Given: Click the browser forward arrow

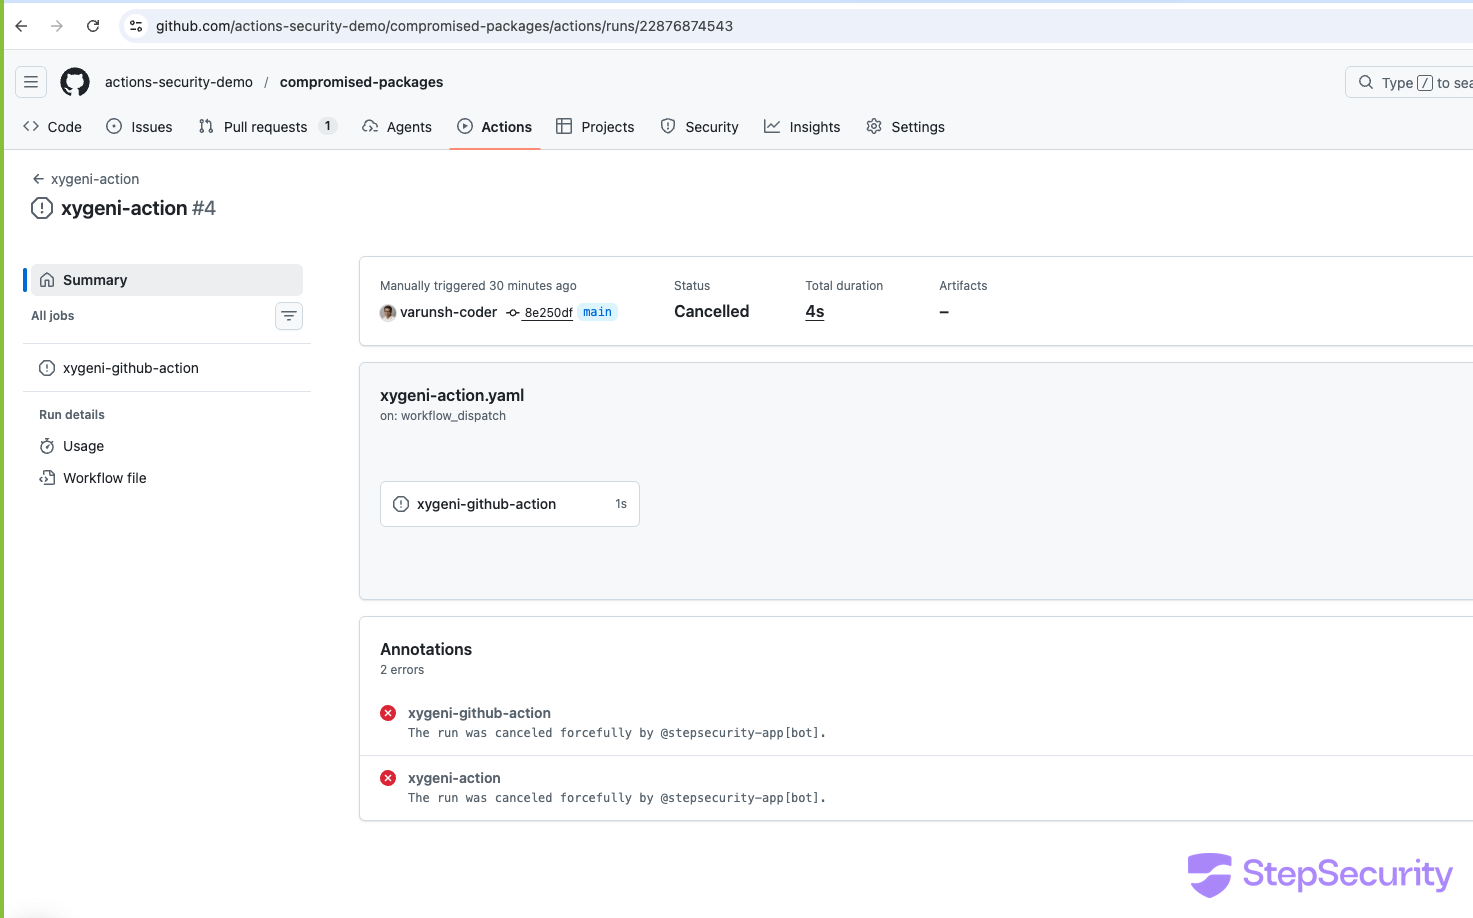Looking at the screenshot, I should (57, 26).
